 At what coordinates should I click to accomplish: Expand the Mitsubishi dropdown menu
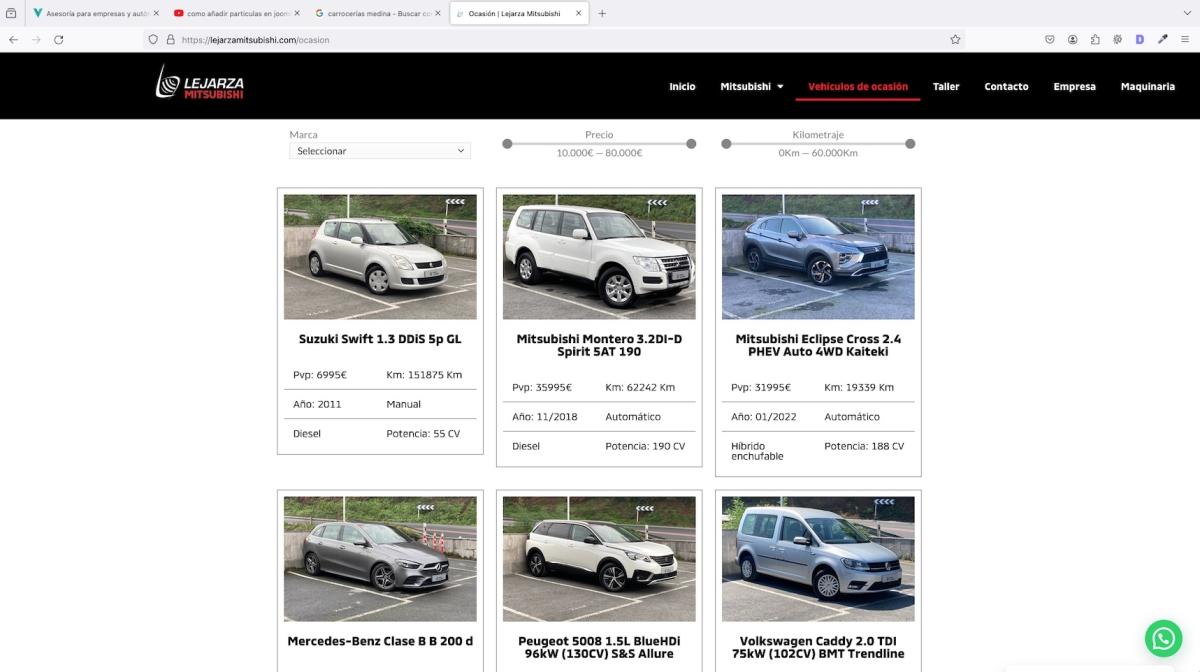point(752,87)
